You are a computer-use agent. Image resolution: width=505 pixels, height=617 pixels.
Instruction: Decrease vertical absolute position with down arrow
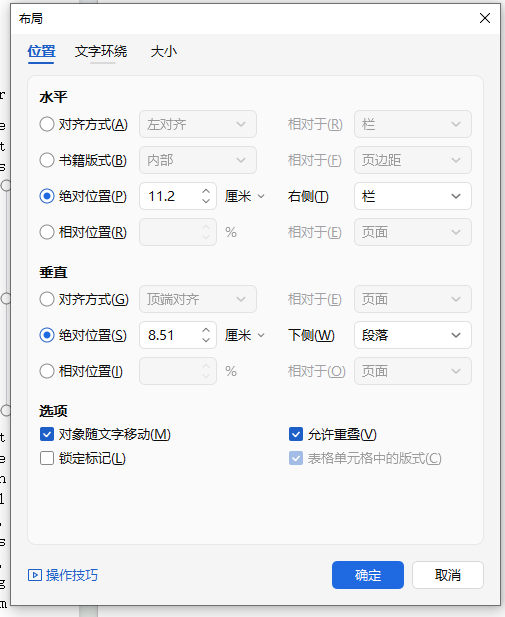click(206, 340)
